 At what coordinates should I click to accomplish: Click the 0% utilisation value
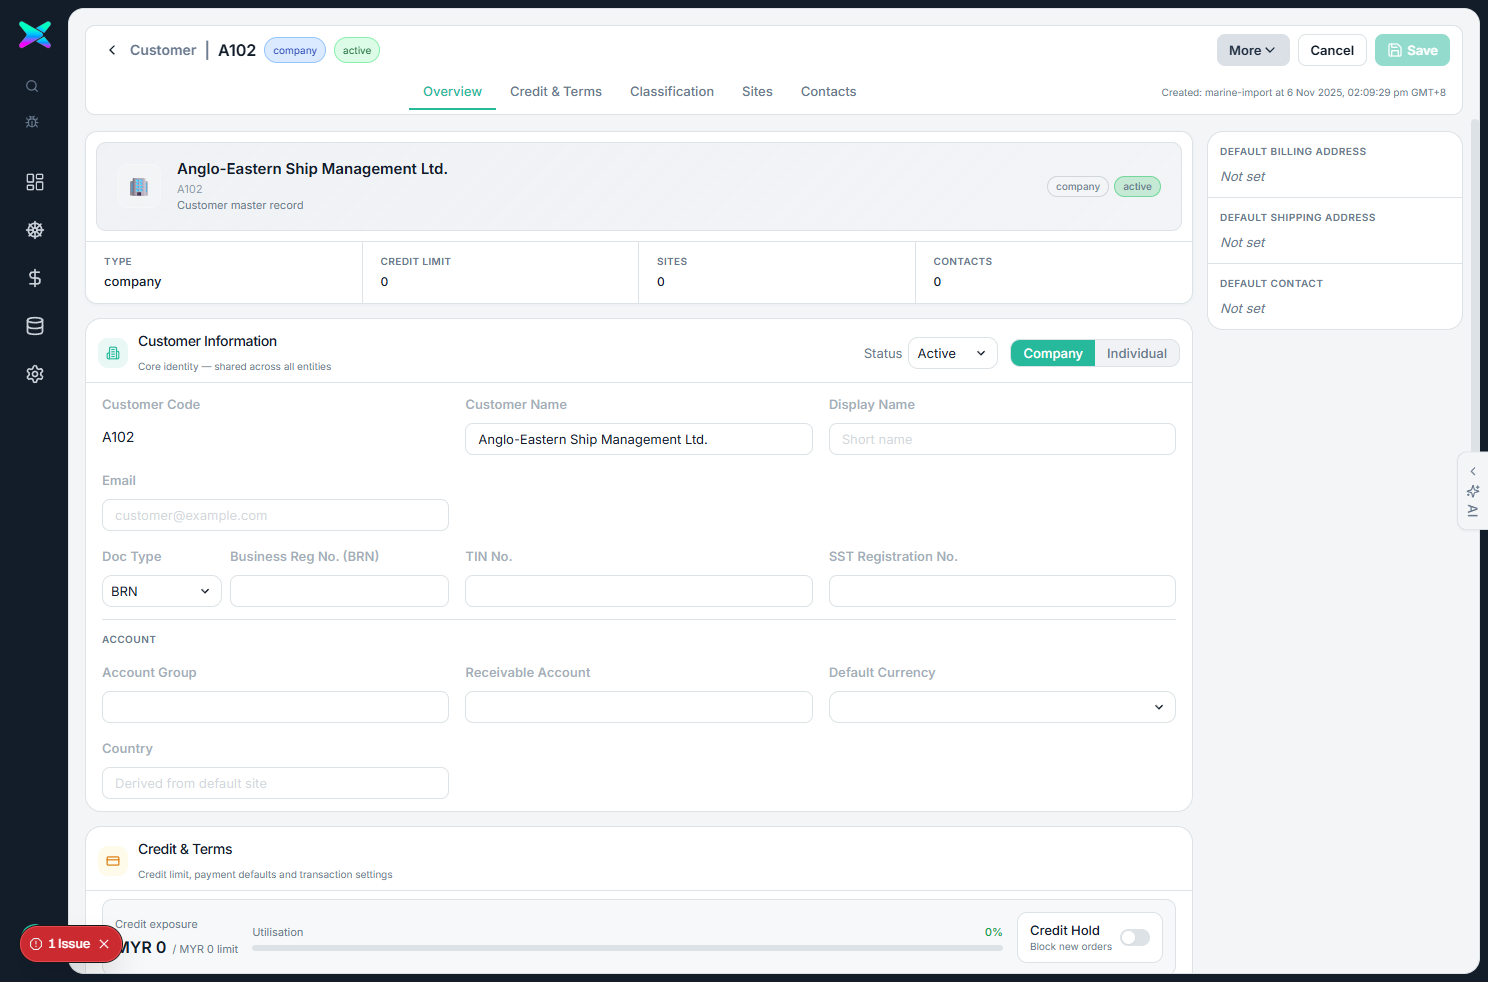pos(993,932)
